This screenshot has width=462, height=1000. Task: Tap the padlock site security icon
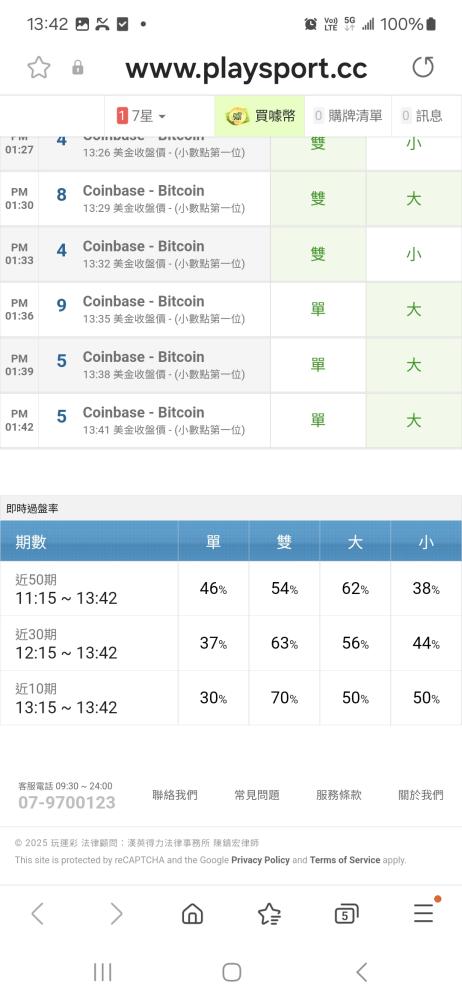[78, 68]
